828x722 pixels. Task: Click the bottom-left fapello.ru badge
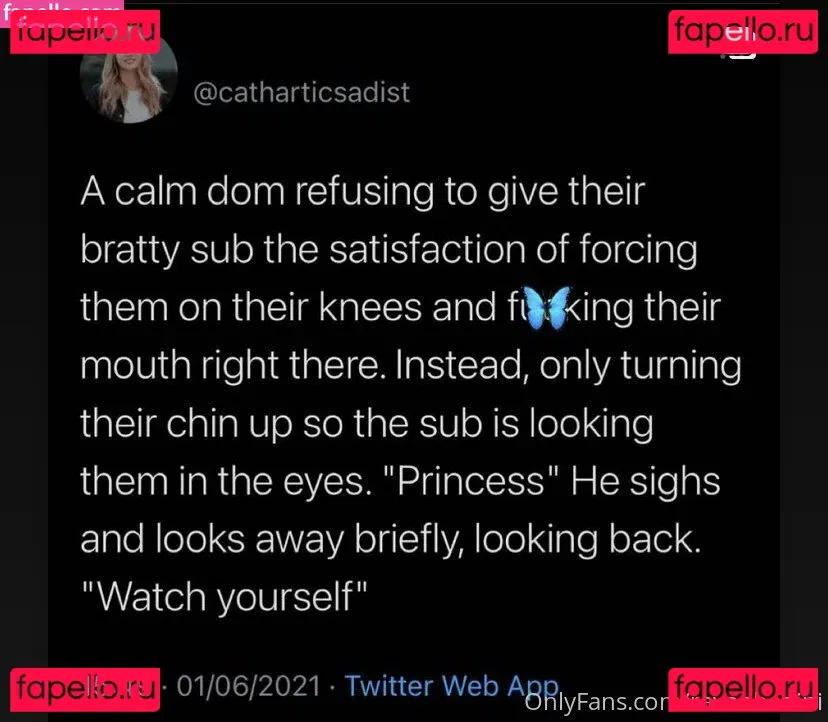tap(85, 689)
